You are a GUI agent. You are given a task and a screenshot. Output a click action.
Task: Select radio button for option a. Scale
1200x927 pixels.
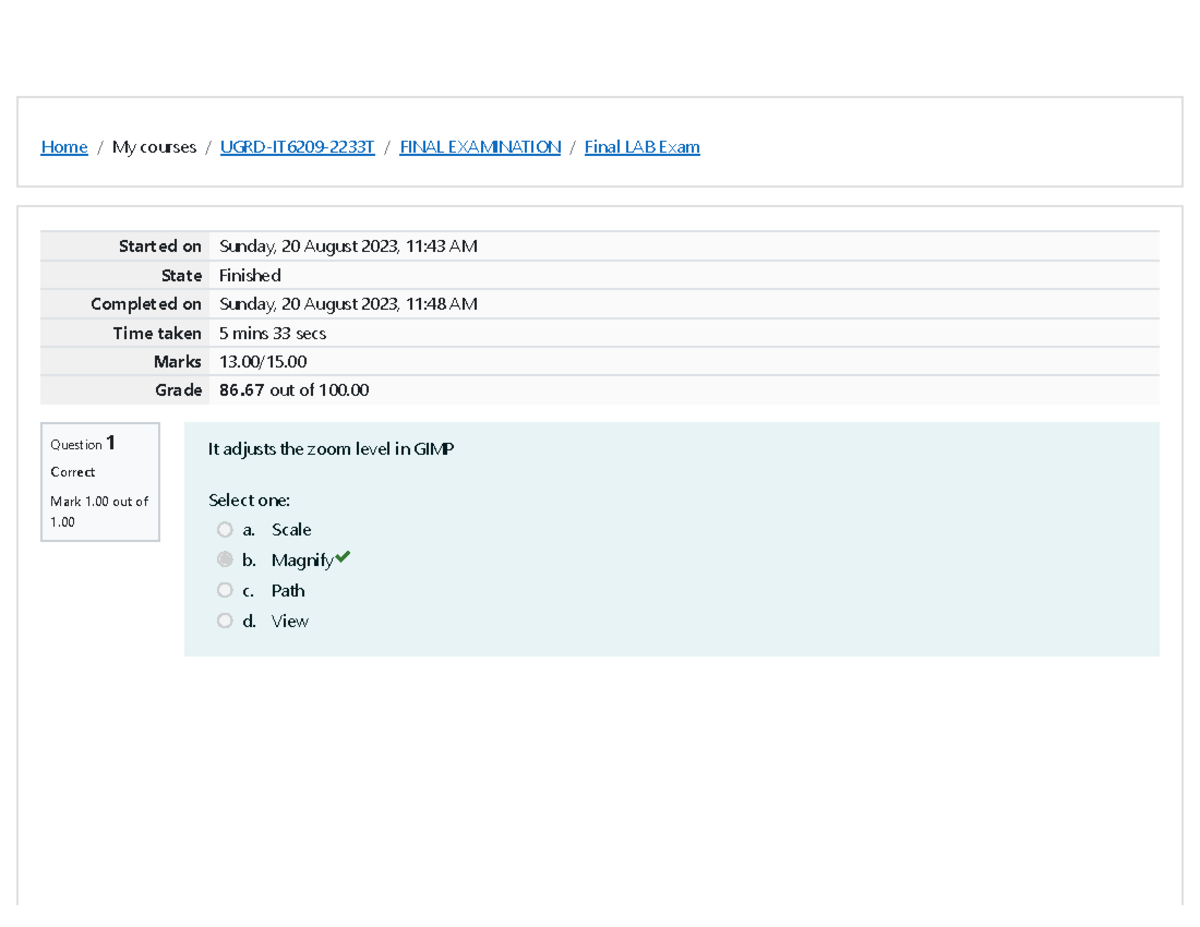pos(225,529)
